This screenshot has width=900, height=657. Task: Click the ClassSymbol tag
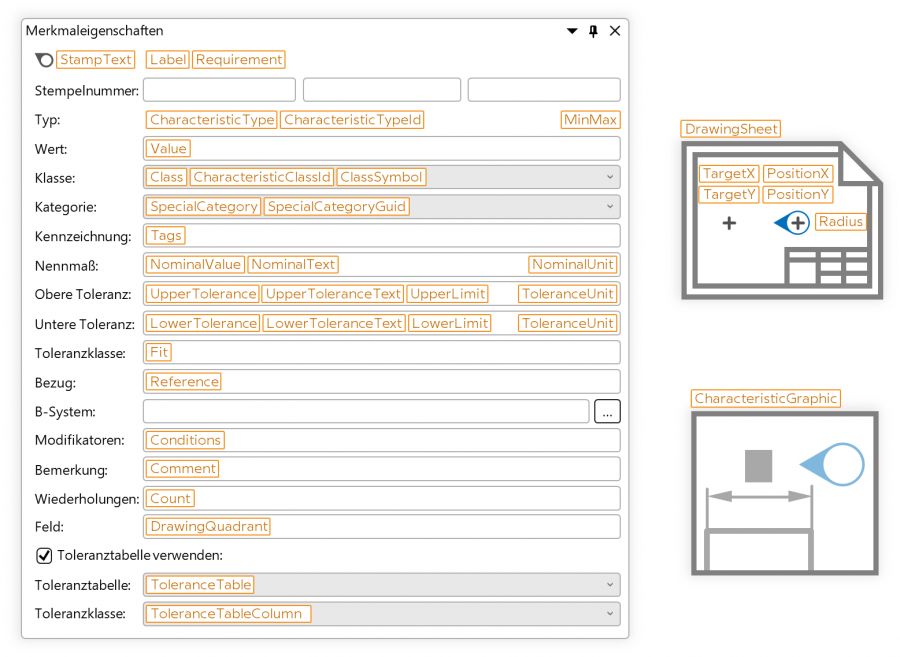(381, 177)
